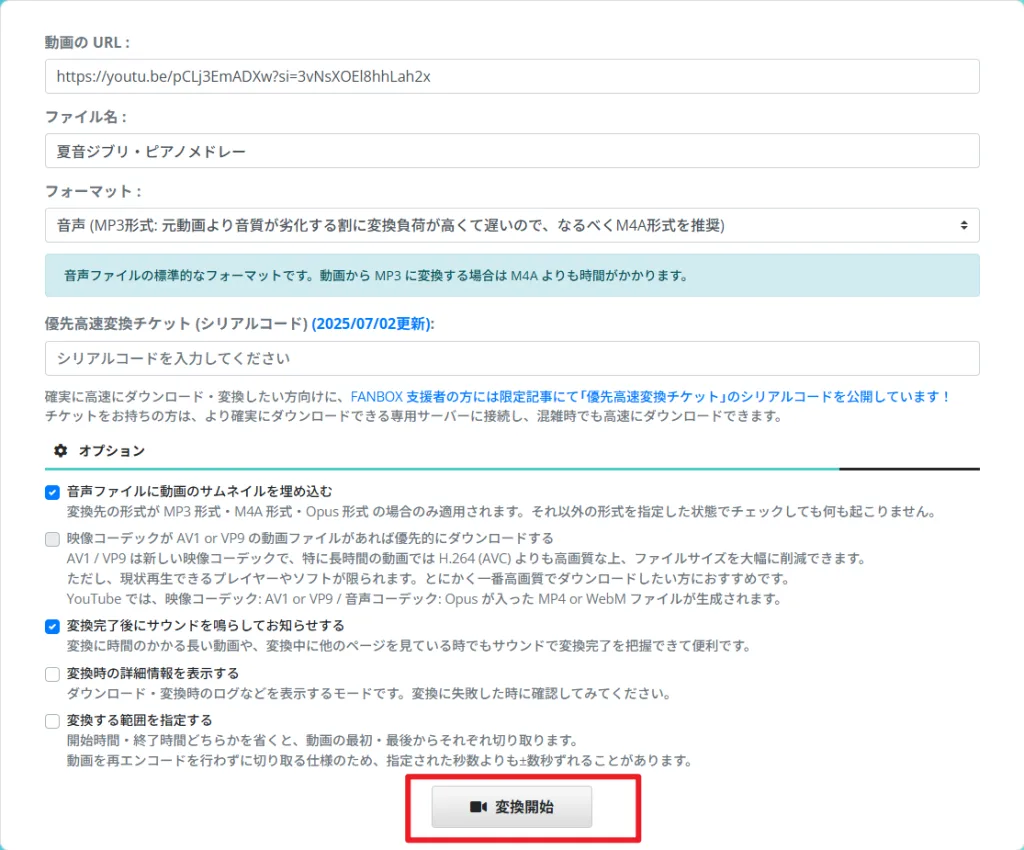Click the serial code input field
The width and height of the screenshot is (1024, 850).
[x=512, y=358]
